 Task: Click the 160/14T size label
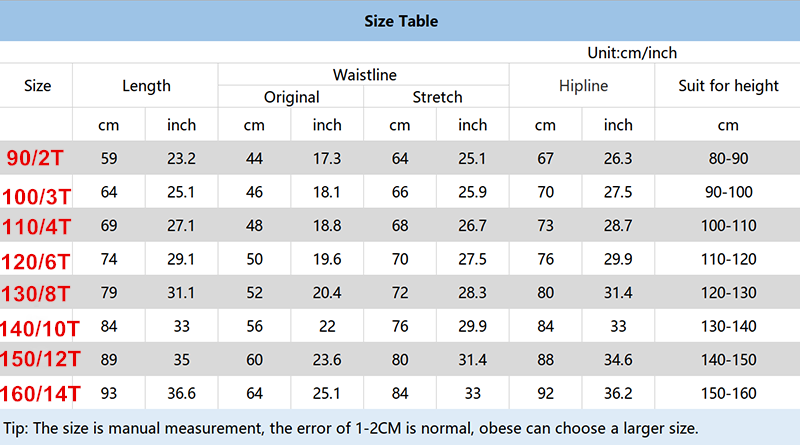(37, 392)
